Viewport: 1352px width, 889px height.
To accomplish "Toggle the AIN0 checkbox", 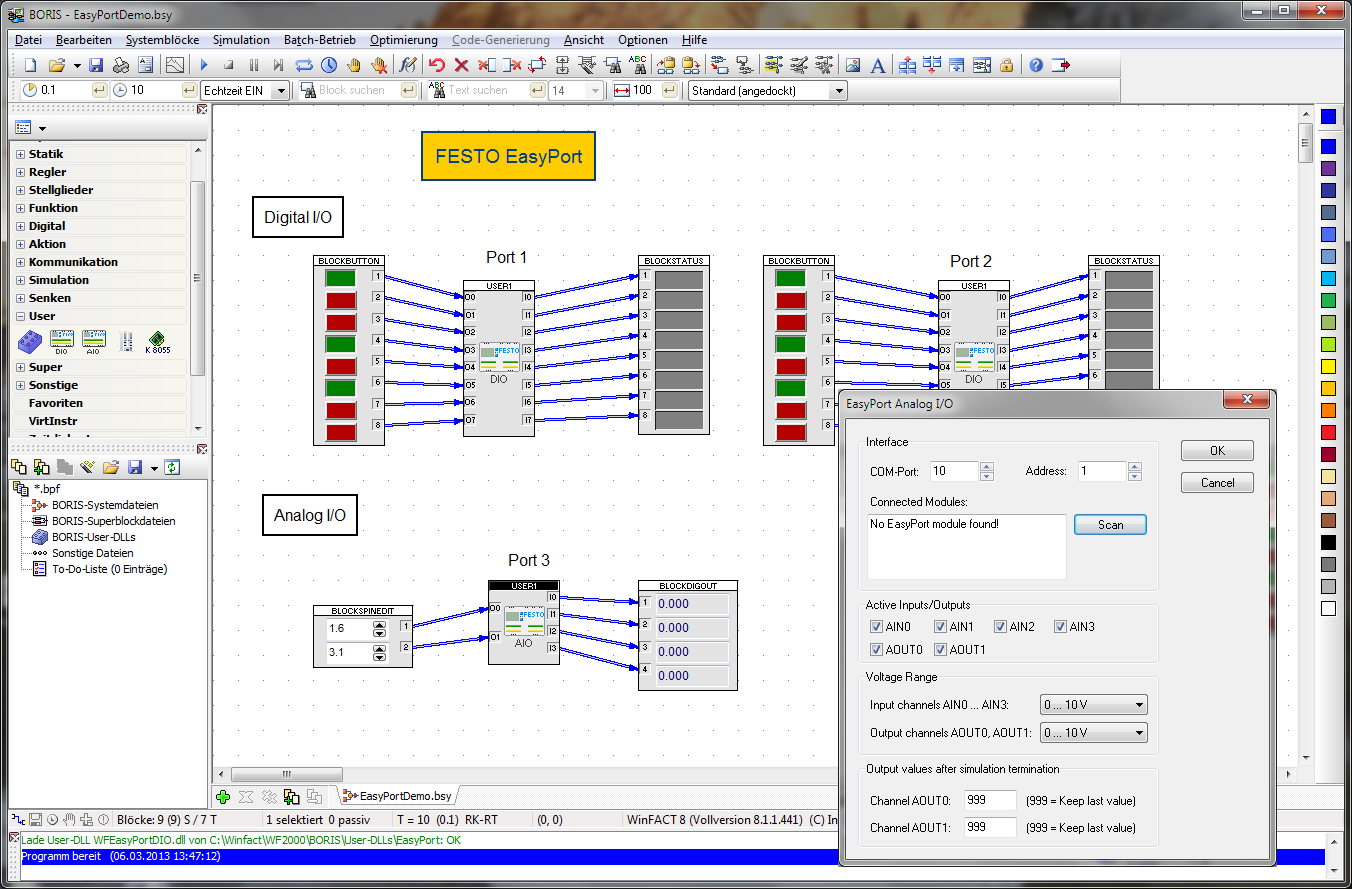I will point(877,627).
